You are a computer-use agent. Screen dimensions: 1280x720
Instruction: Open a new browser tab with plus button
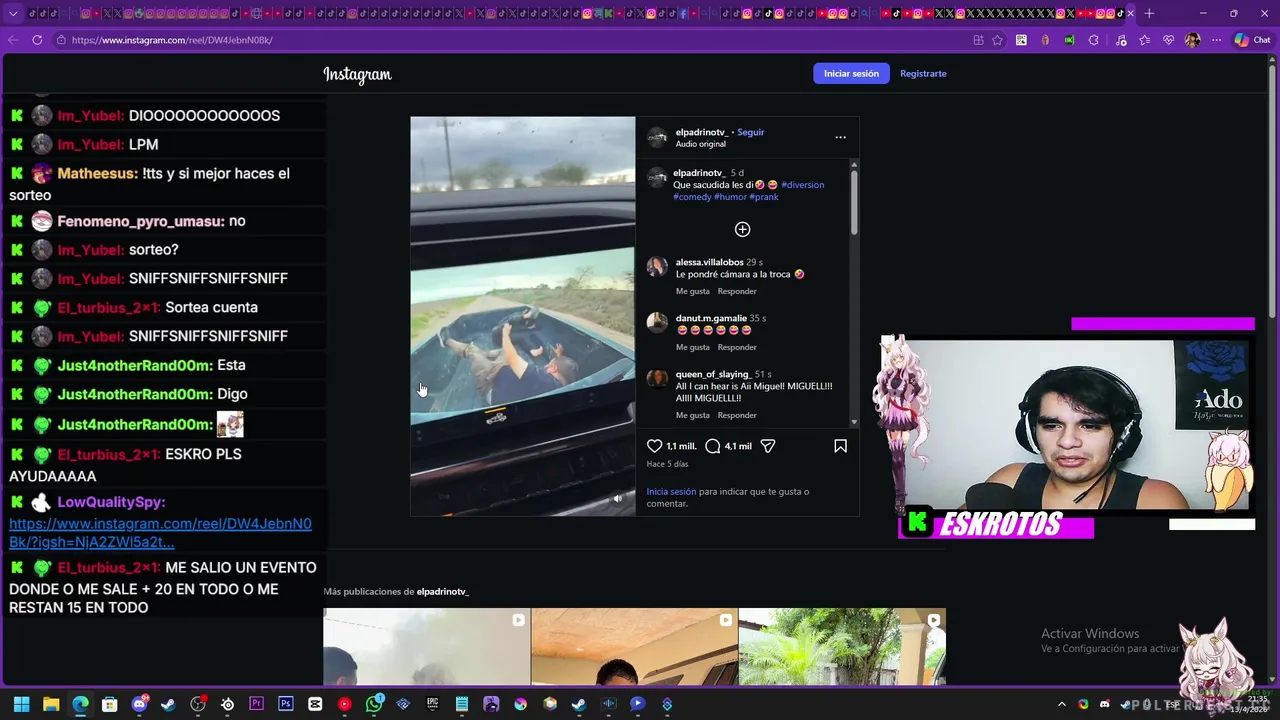click(1149, 13)
